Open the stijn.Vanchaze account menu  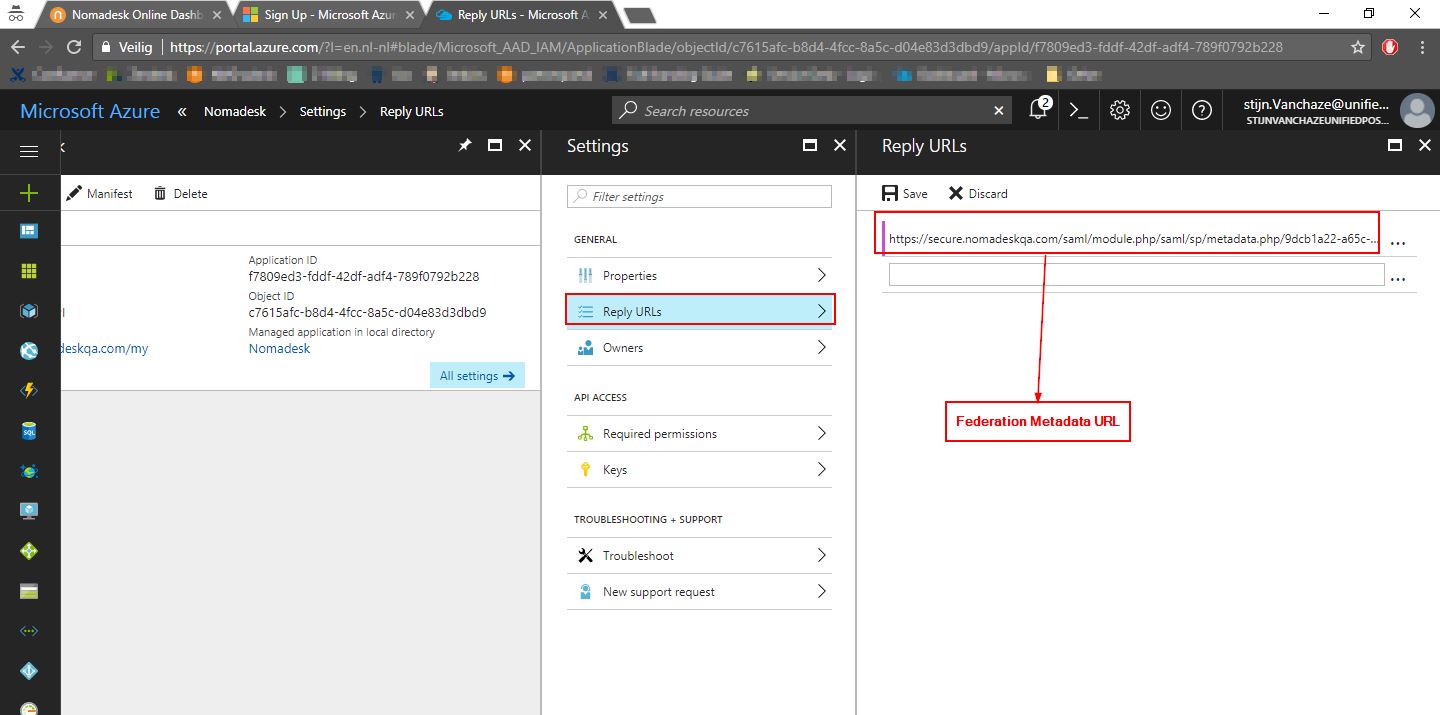tap(1339, 111)
